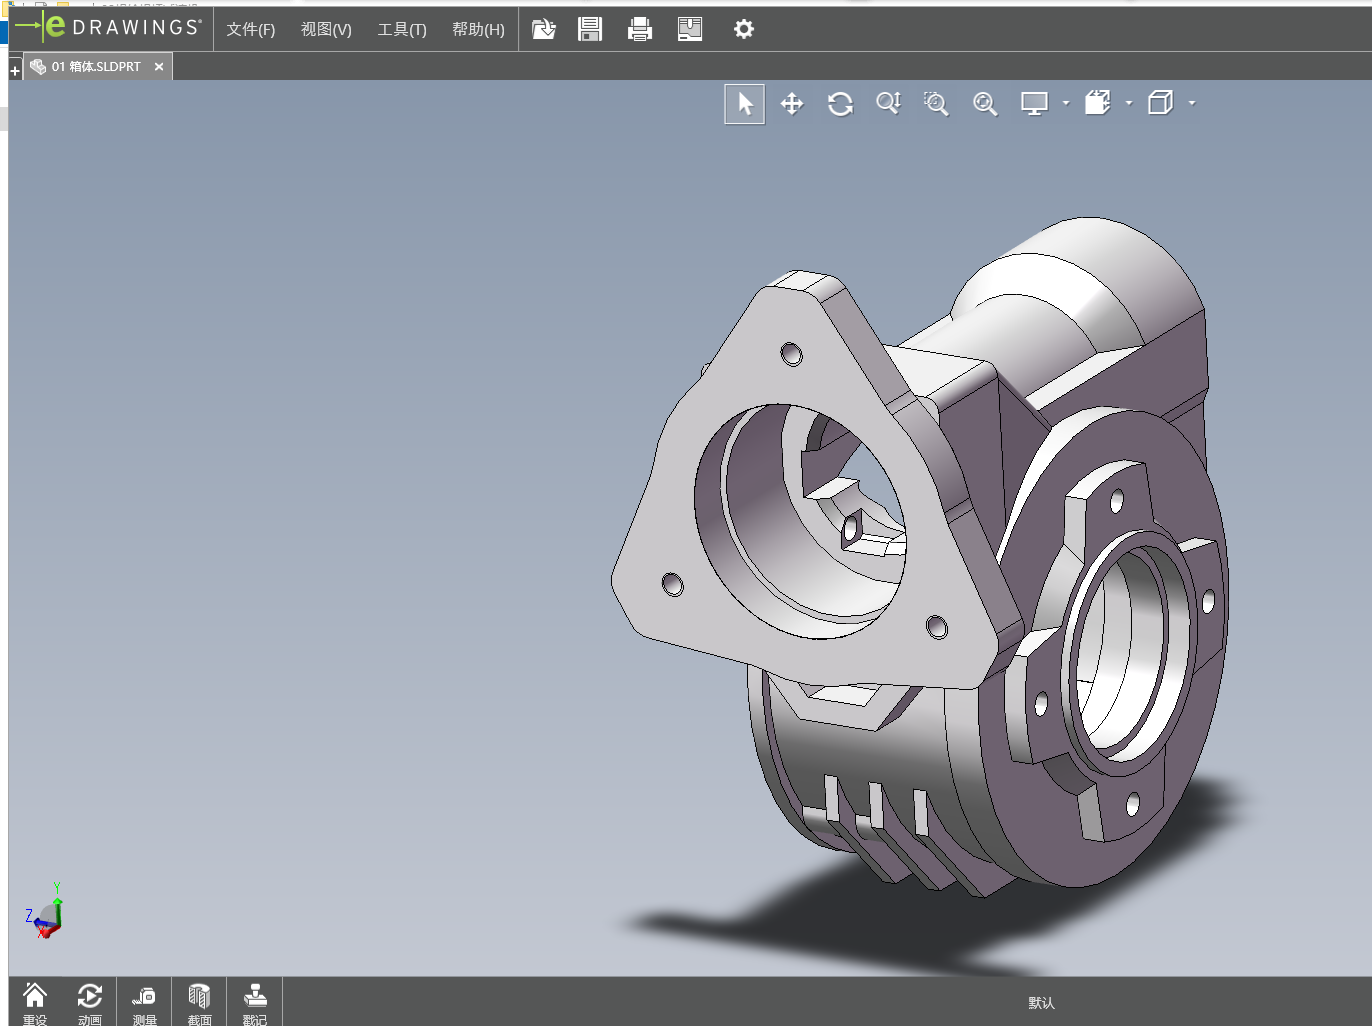Image resolution: width=1372 pixels, height=1026 pixels.
Task: Click the print icon
Action: (640, 29)
